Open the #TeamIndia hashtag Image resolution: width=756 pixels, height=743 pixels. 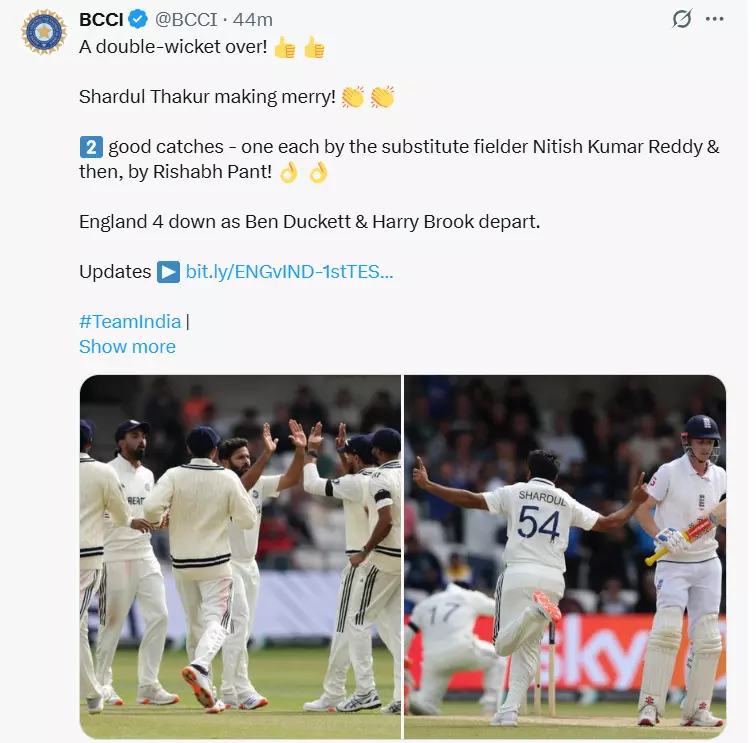130,321
